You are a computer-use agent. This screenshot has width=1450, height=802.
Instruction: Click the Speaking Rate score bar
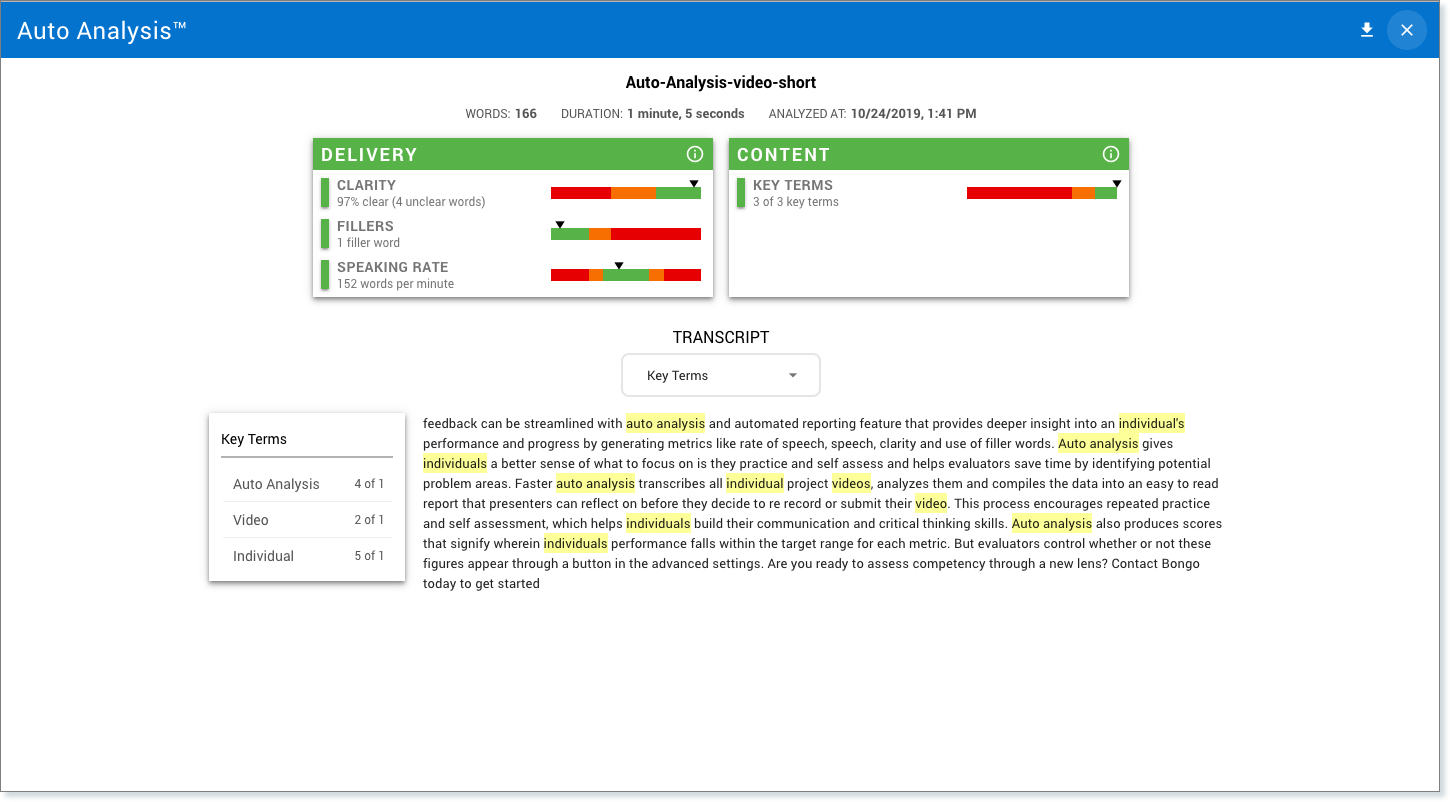(x=625, y=275)
